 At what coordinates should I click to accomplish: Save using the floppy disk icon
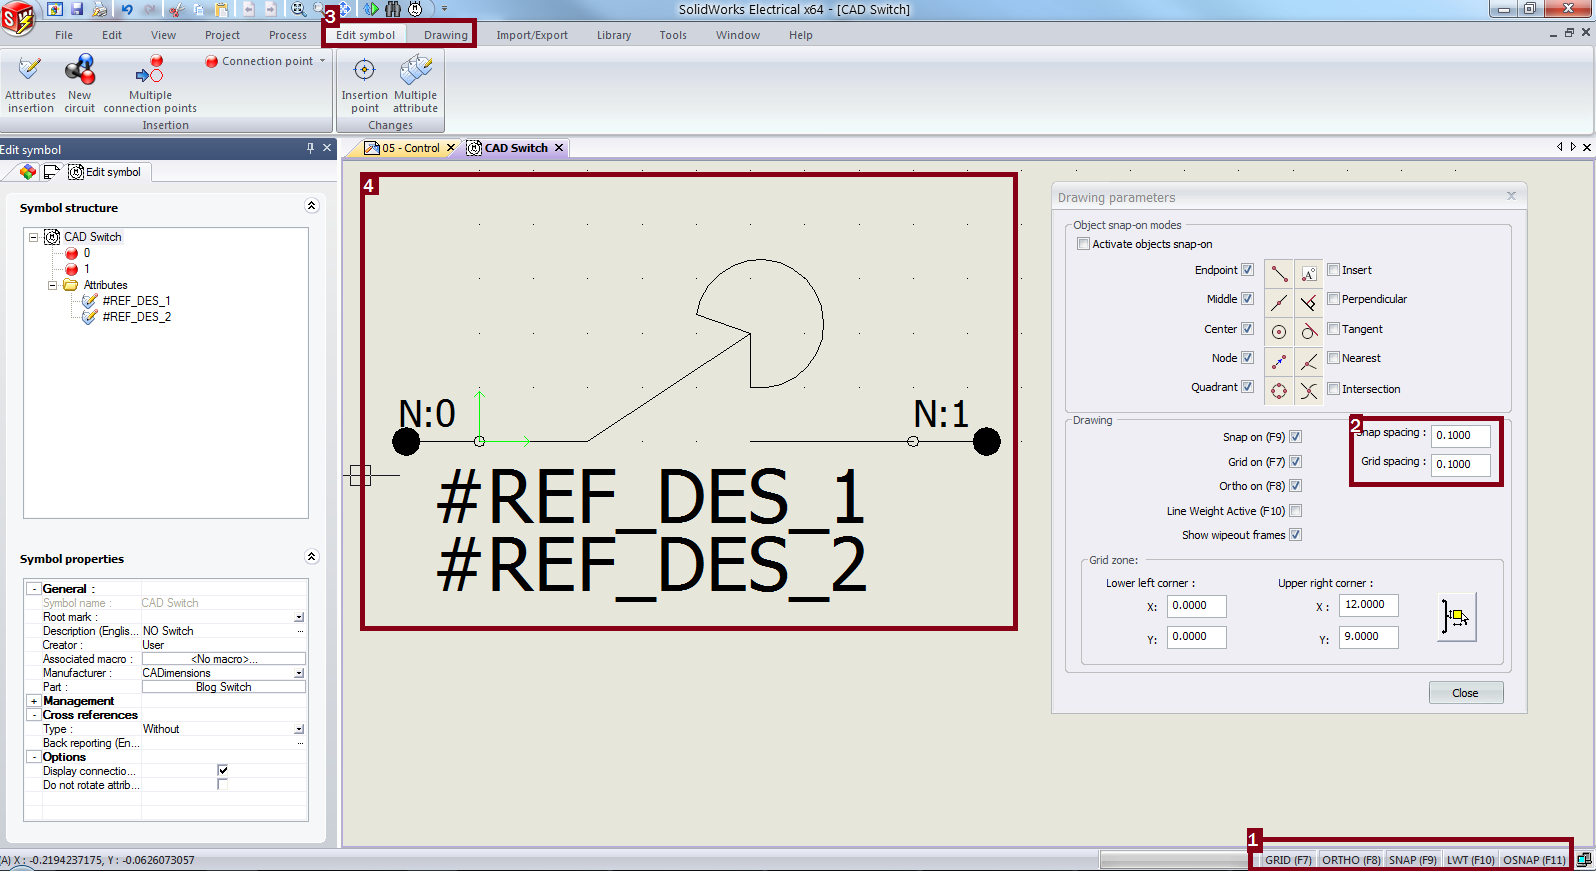77,9
